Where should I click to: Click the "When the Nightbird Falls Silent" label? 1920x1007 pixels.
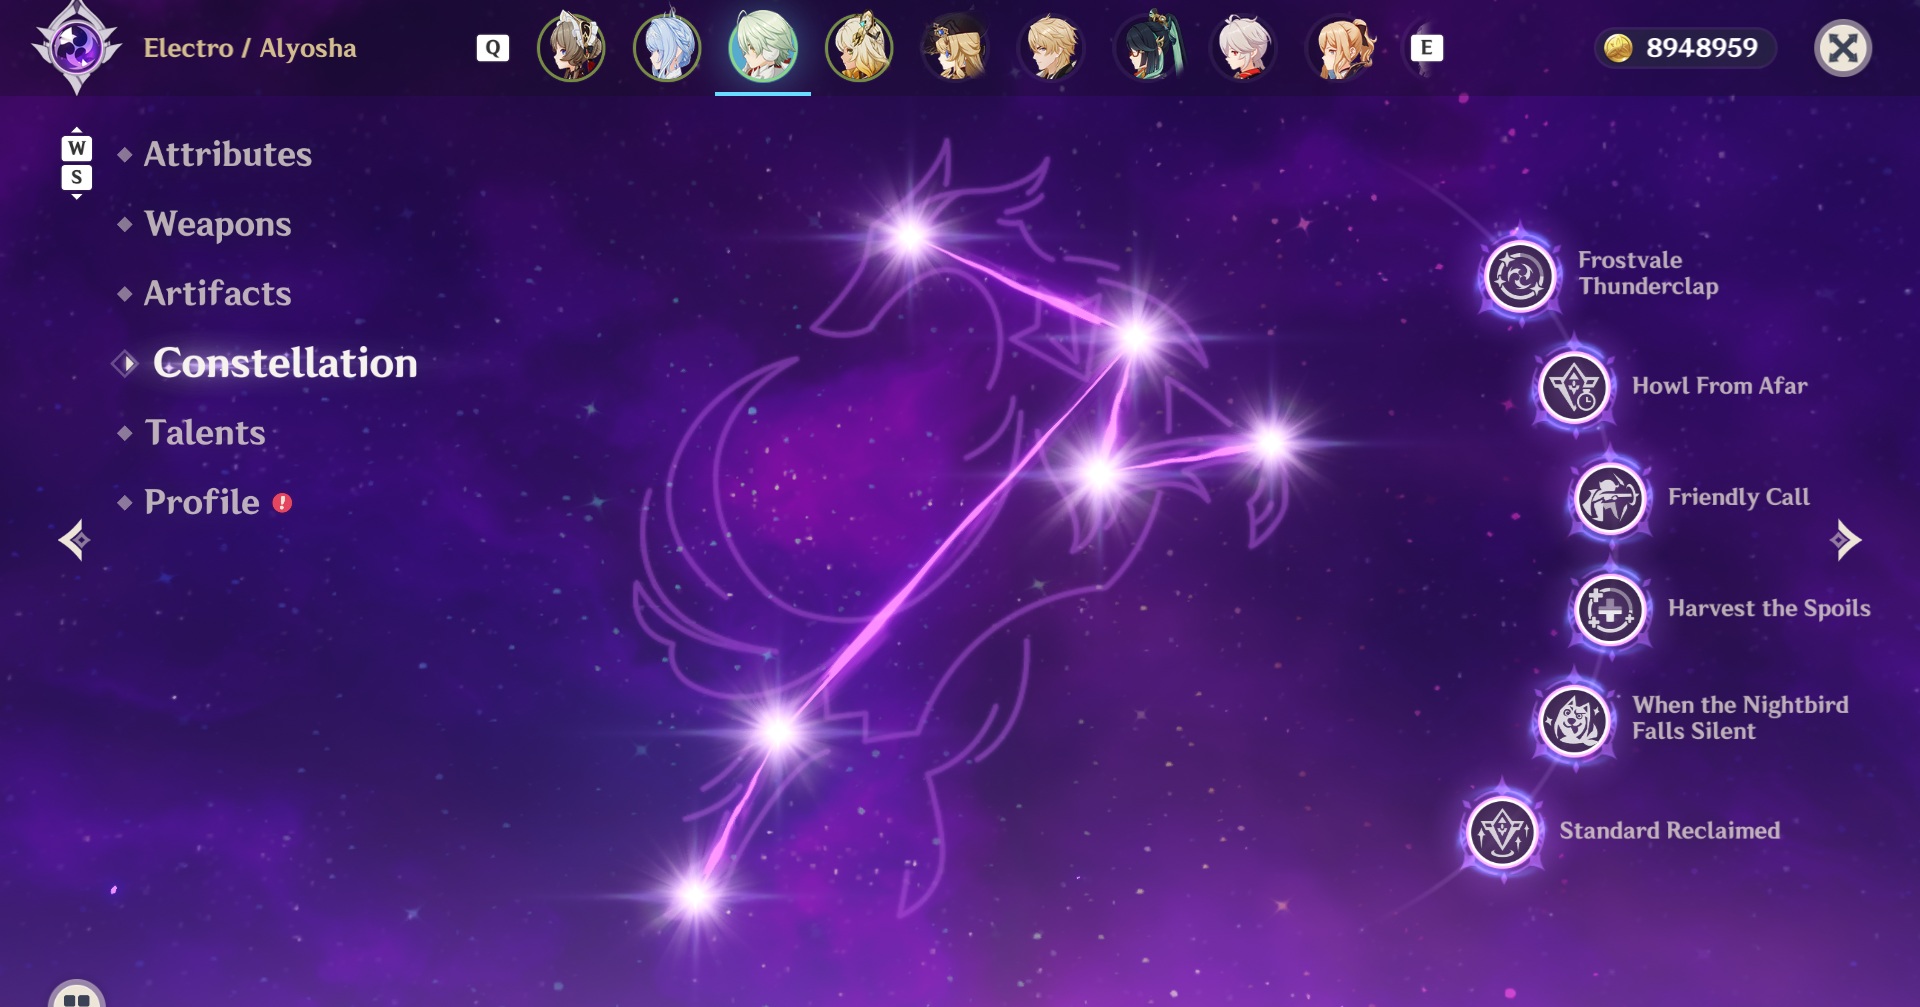[x=1740, y=718]
